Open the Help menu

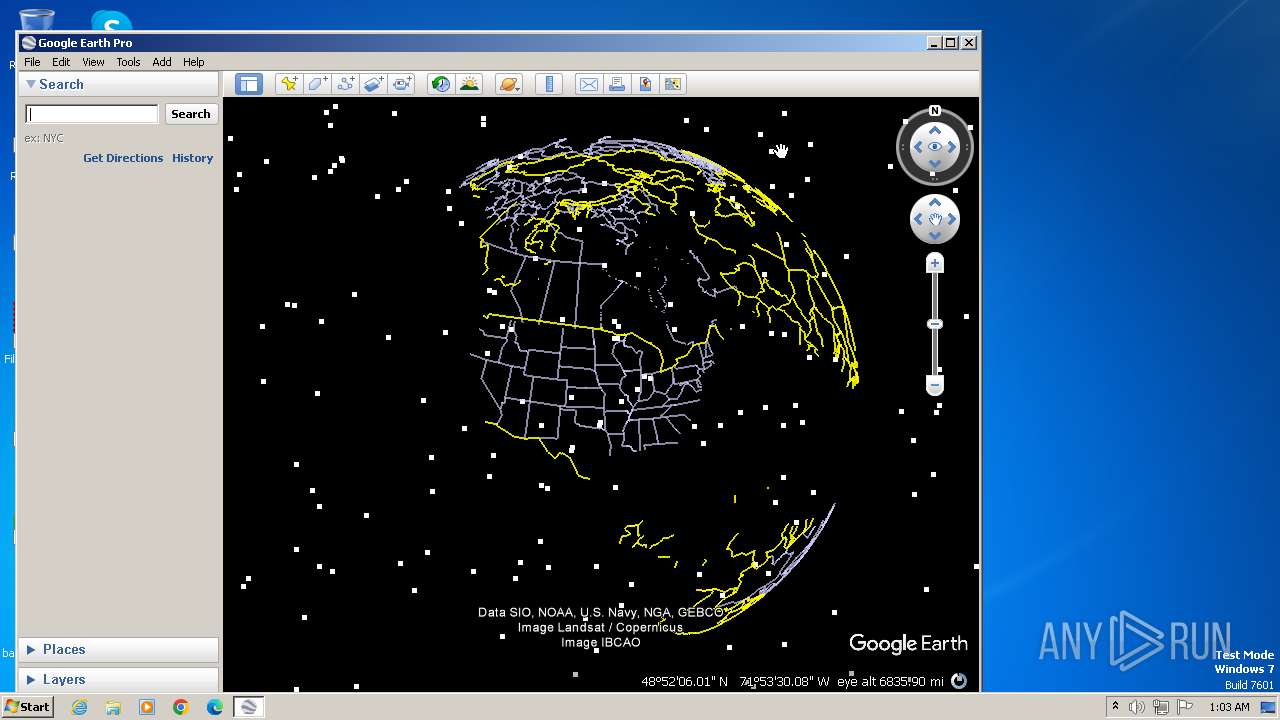[193, 62]
